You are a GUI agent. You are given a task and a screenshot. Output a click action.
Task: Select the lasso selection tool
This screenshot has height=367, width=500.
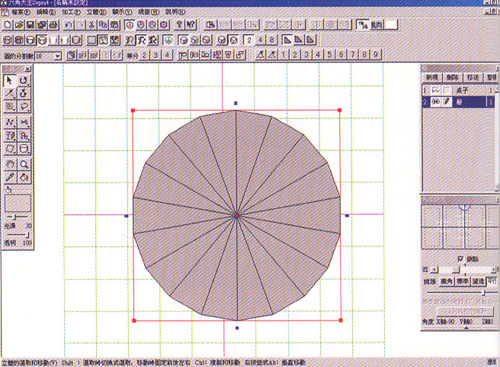pyautogui.click(x=23, y=106)
